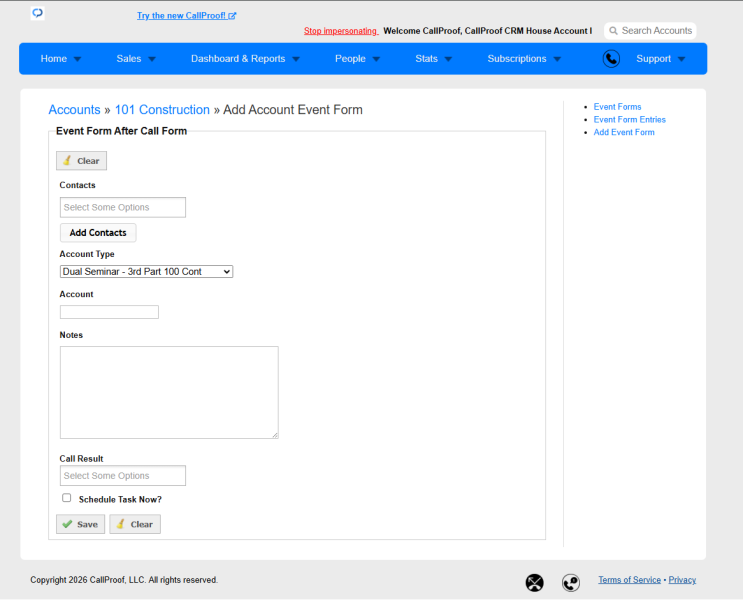Click the 'Call Result' field label
This screenshot has height=600, width=743.
tap(82, 459)
